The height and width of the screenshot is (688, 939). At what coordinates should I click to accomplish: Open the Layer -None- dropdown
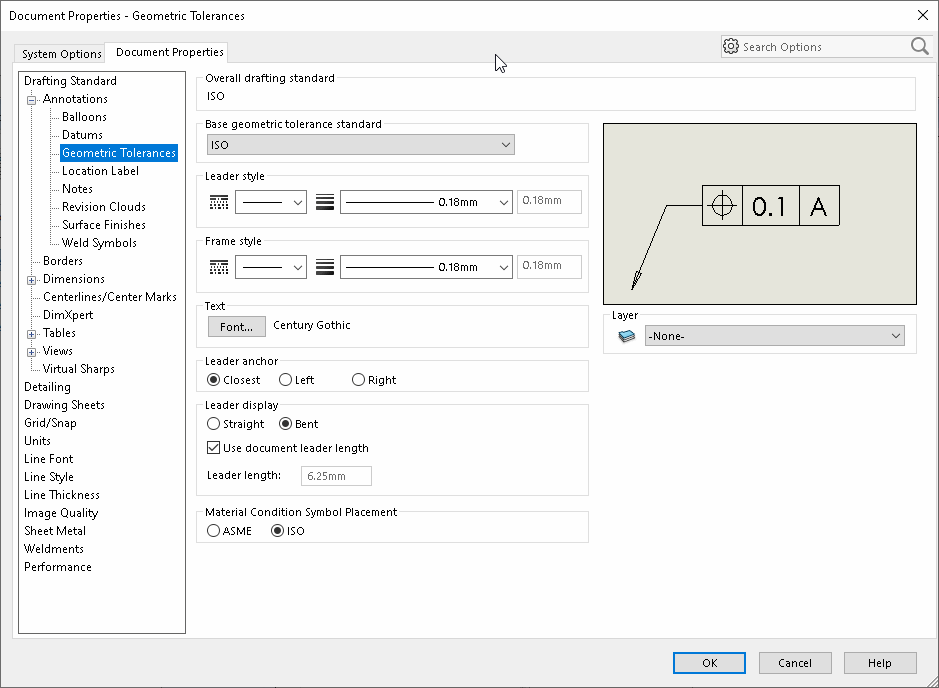(774, 336)
